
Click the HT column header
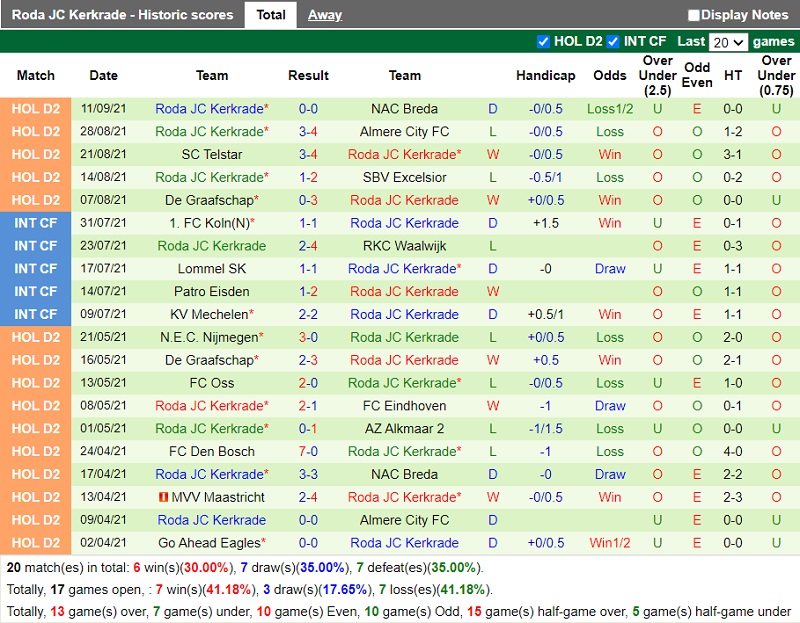point(733,76)
